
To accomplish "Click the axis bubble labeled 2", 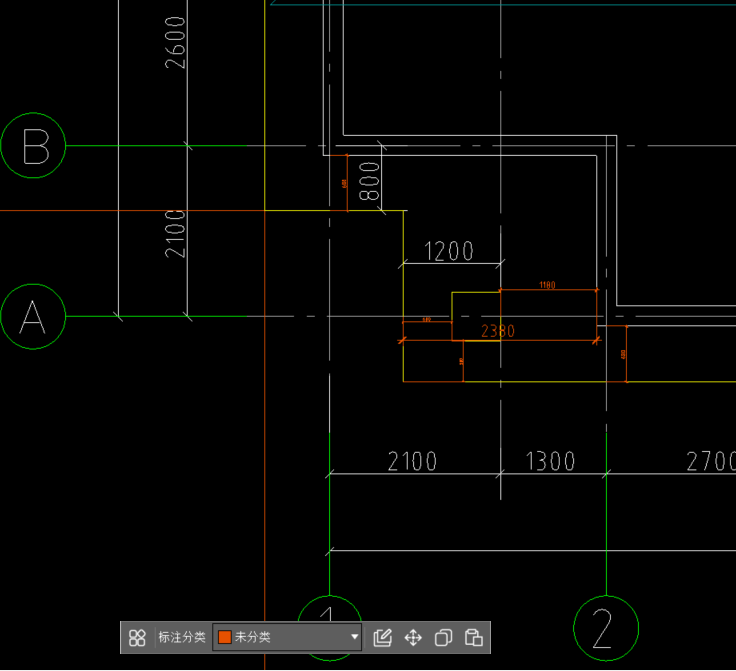I will tap(606, 628).
